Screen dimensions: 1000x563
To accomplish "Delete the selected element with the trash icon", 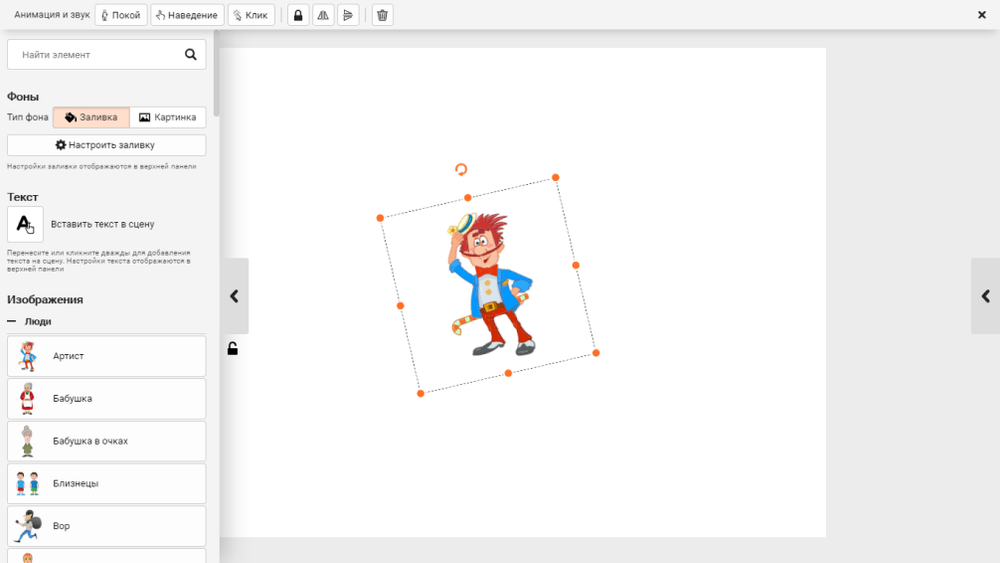I will click(x=382, y=15).
